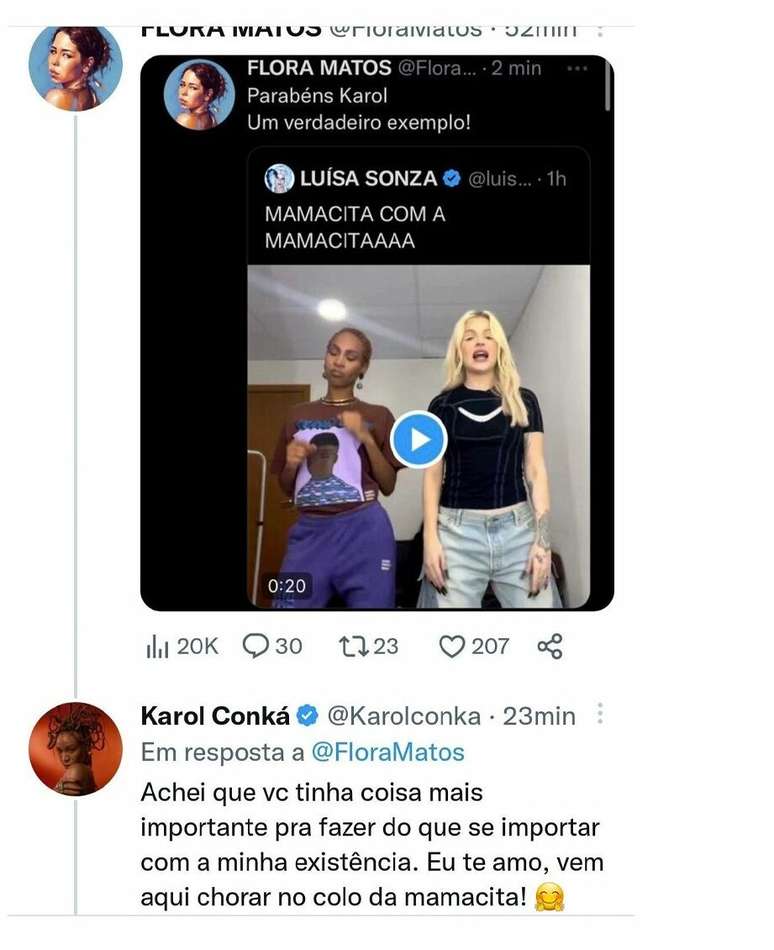Open Flora Matos's profile picture at top left
Image resolution: width=774 pixels, height=950 pixels.
(75, 66)
